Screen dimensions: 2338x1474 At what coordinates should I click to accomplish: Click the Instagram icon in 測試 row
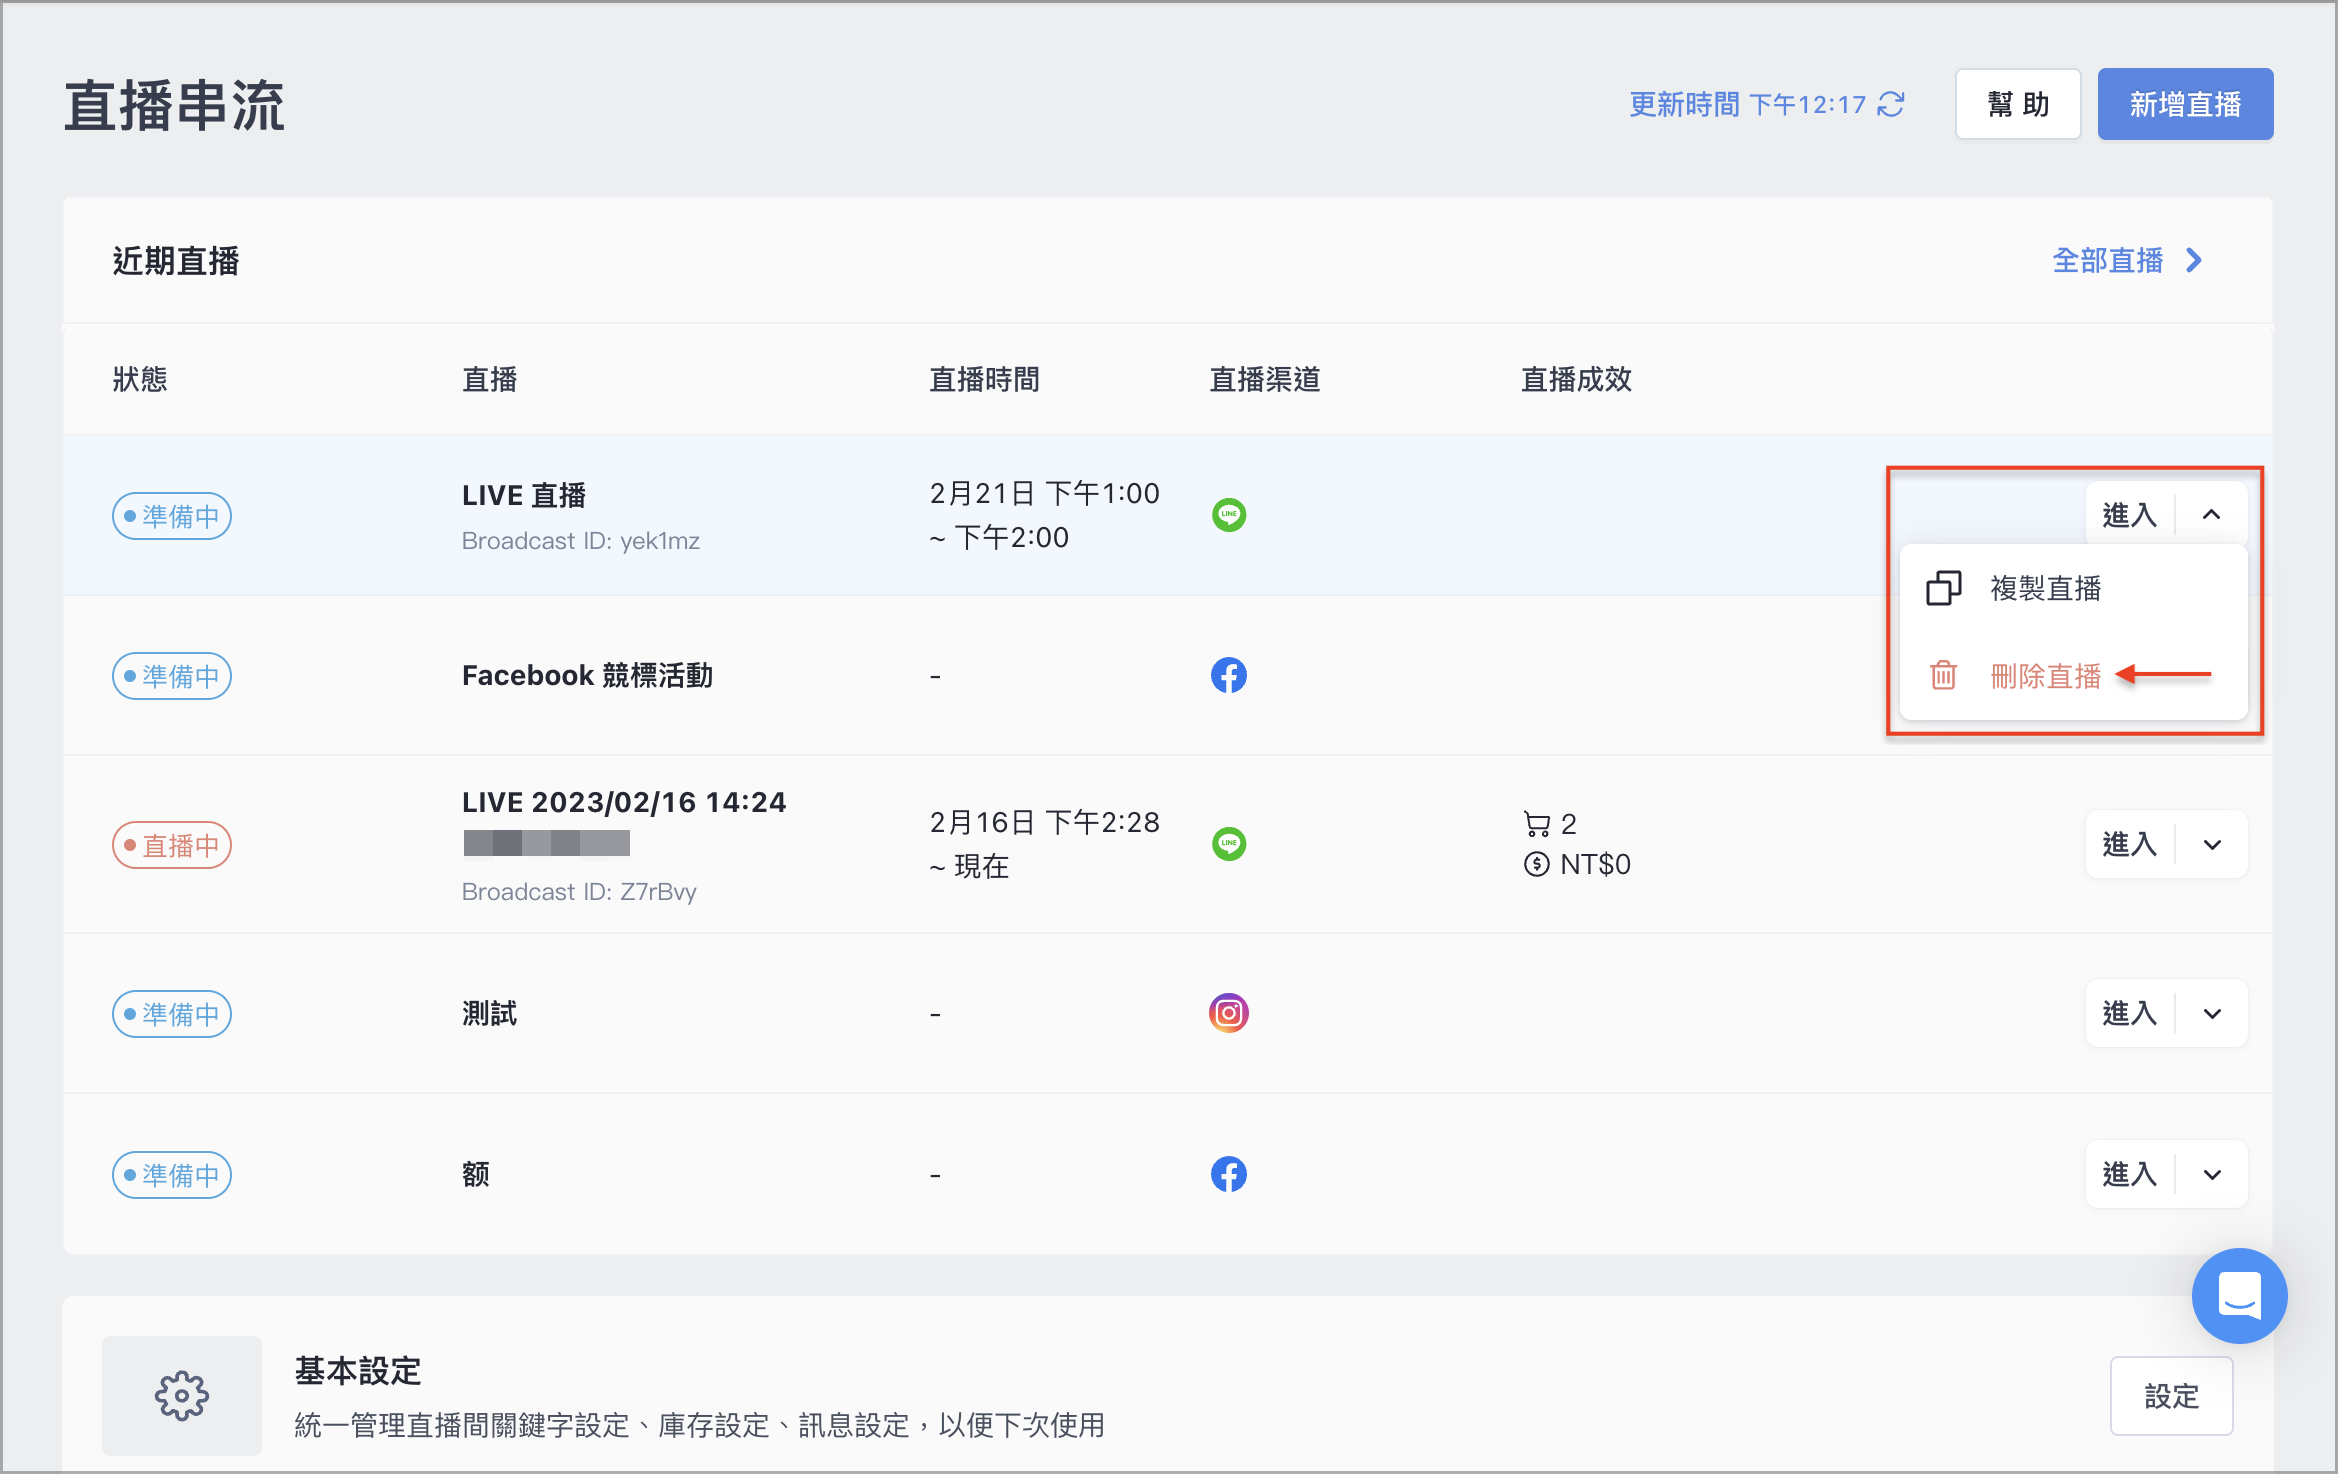click(x=1229, y=1013)
